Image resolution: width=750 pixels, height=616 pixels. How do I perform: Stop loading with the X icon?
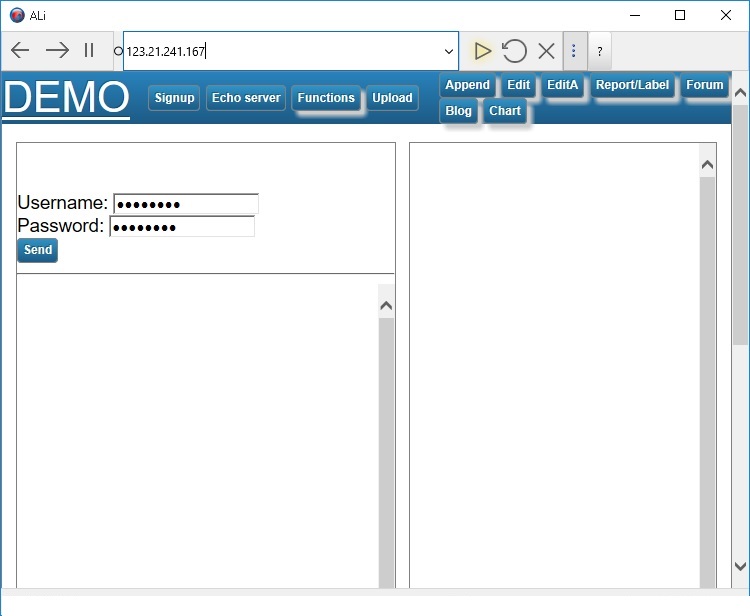546,51
